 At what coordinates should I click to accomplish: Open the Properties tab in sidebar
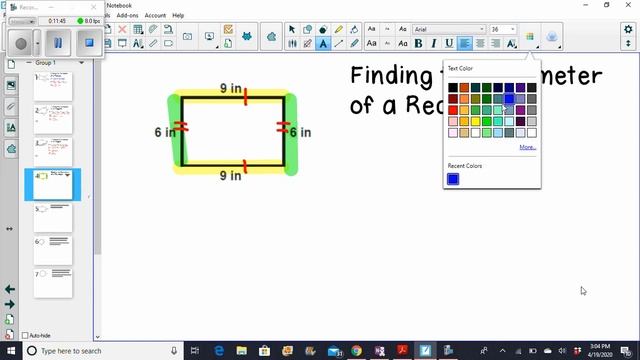pos(11,128)
